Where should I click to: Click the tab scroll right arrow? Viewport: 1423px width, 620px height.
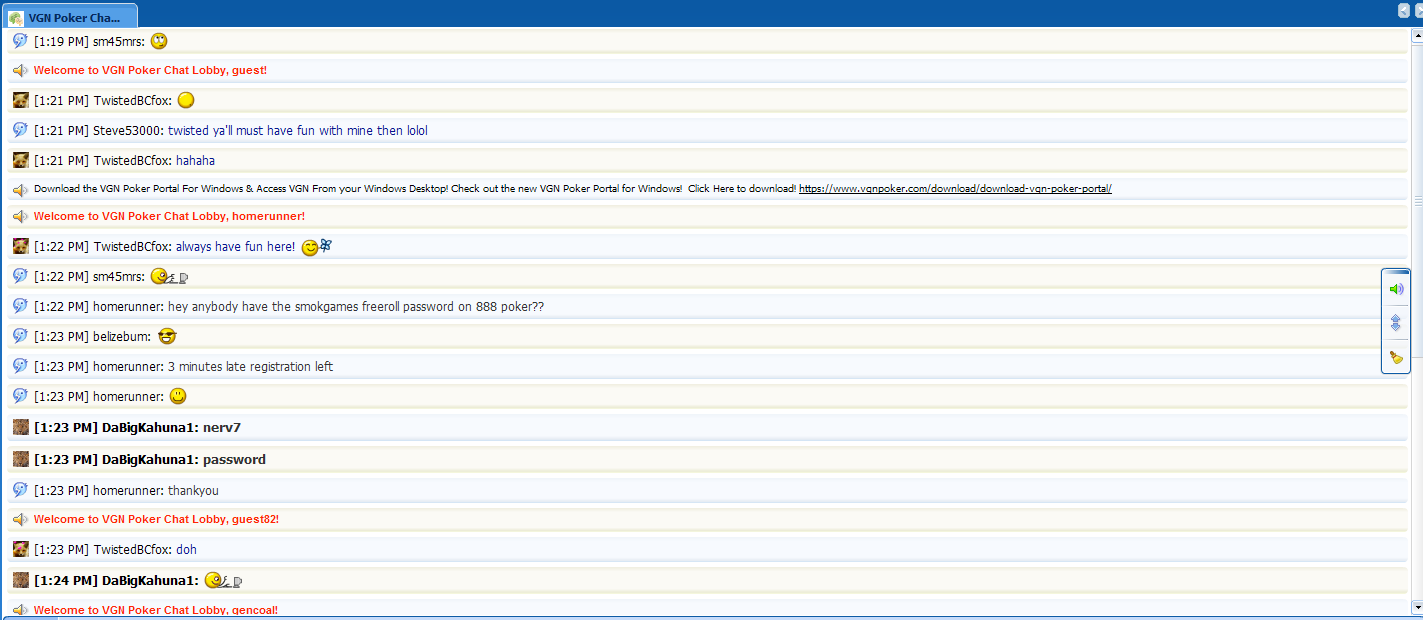pos(1417,9)
